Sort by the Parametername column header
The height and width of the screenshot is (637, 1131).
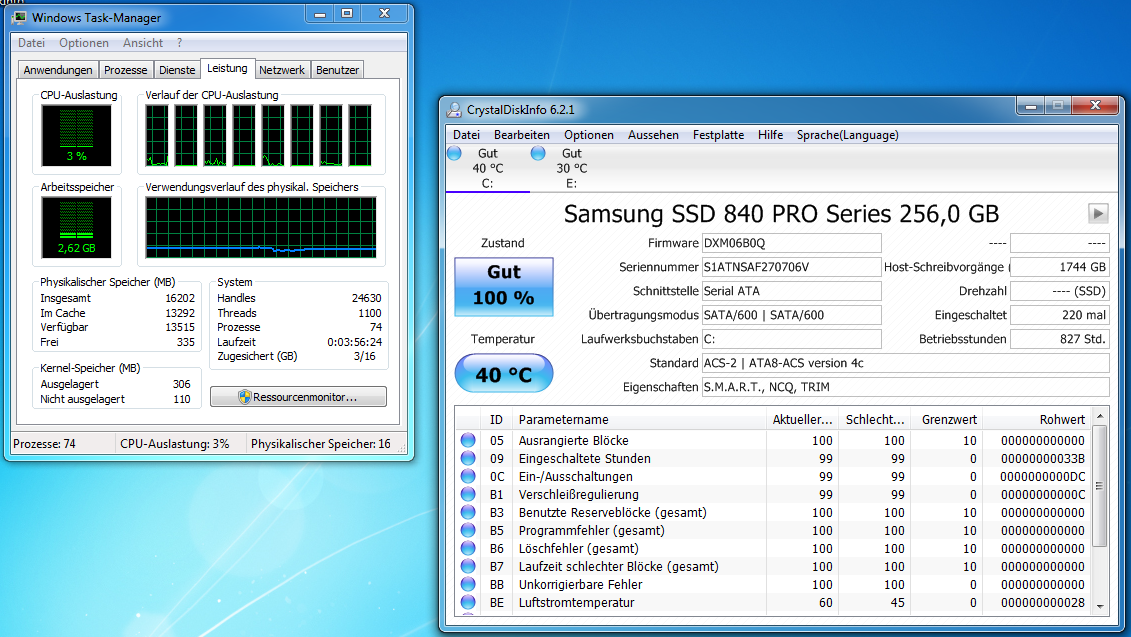pyautogui.click(x=638, y=419)
